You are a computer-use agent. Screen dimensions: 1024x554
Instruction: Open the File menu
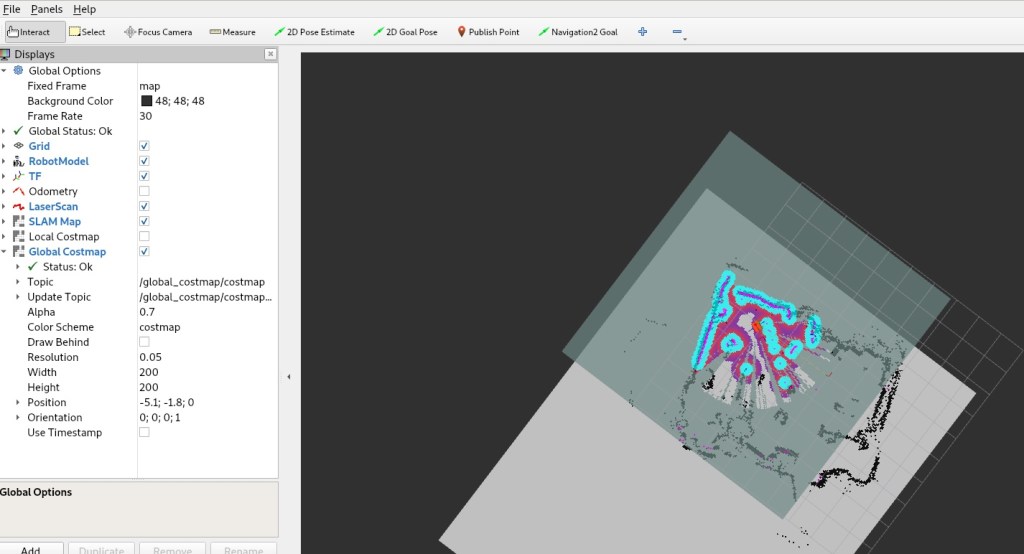(12, 9)
